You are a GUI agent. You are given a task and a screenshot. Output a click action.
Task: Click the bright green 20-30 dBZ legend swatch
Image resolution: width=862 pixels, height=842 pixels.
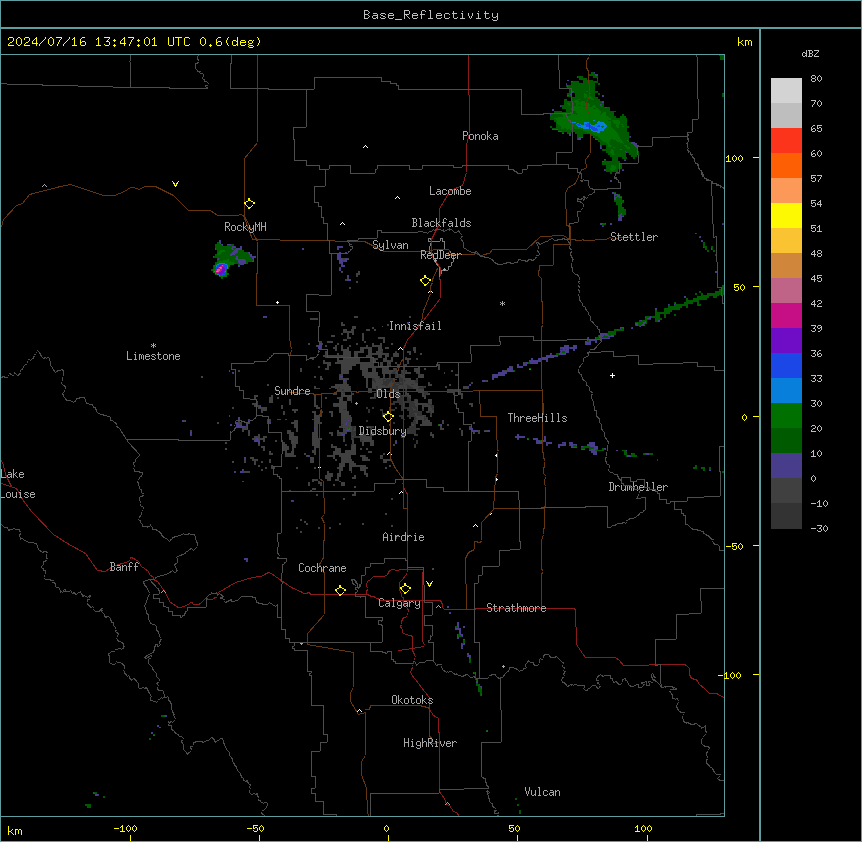786,416
